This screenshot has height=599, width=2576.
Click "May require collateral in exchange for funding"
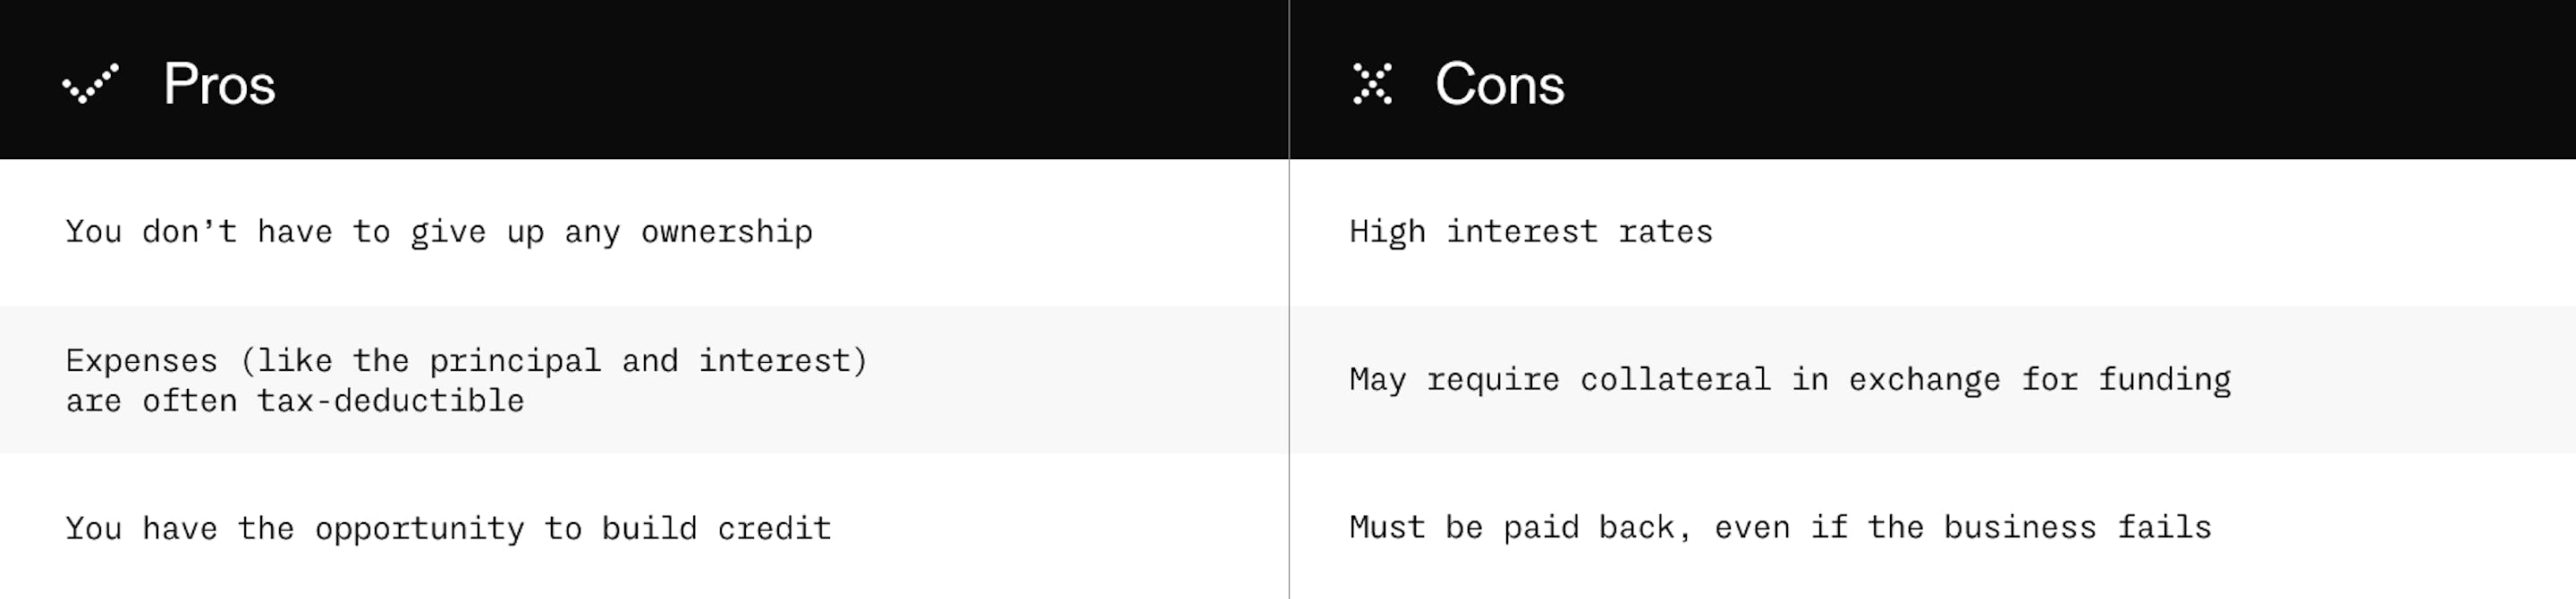point(1789,380)
